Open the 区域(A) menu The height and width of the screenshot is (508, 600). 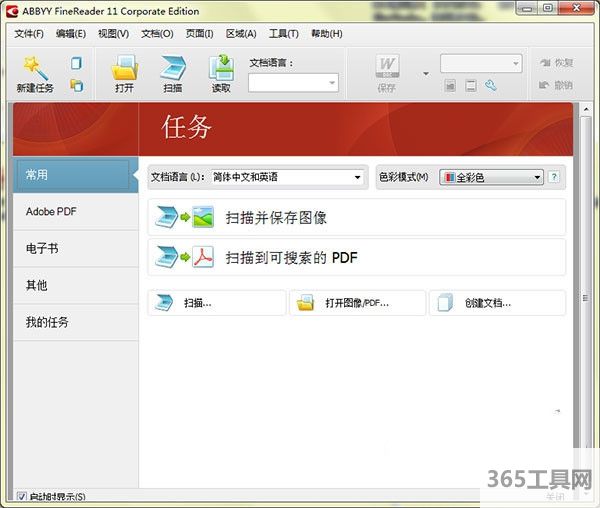click(241, 34)
